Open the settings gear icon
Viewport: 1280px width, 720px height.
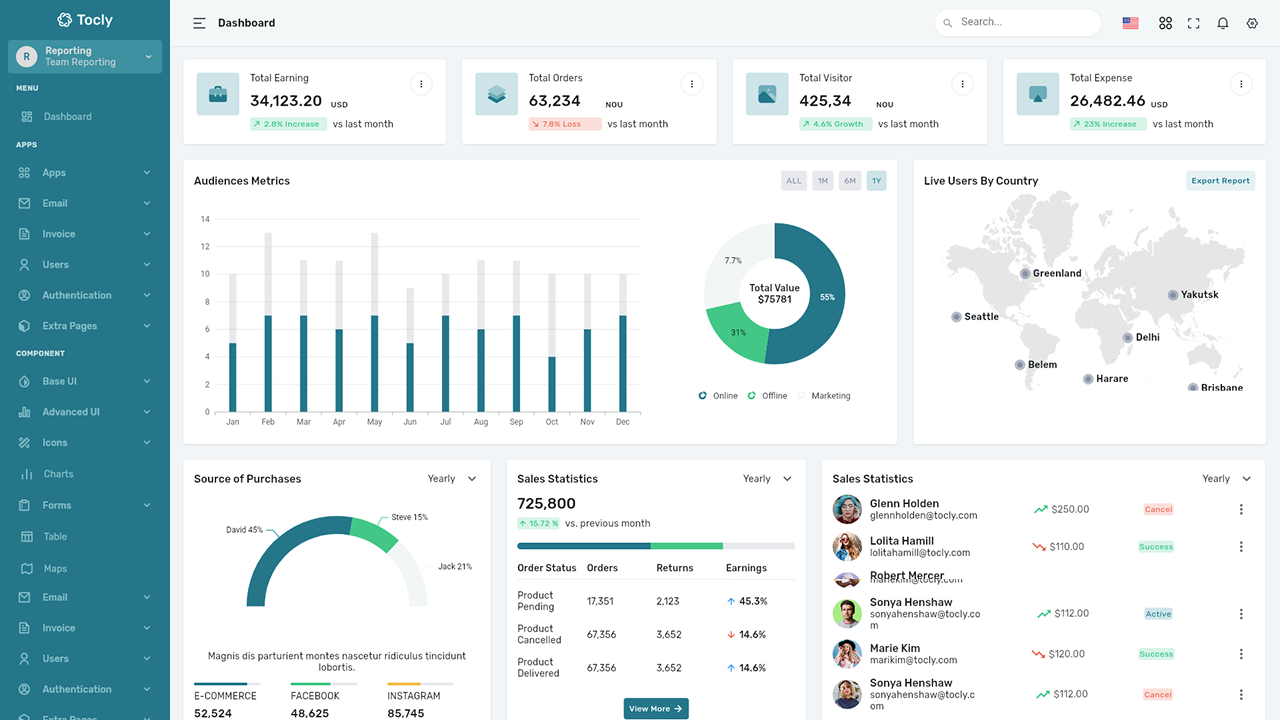pyautogui.click(x=1252, y=22)
